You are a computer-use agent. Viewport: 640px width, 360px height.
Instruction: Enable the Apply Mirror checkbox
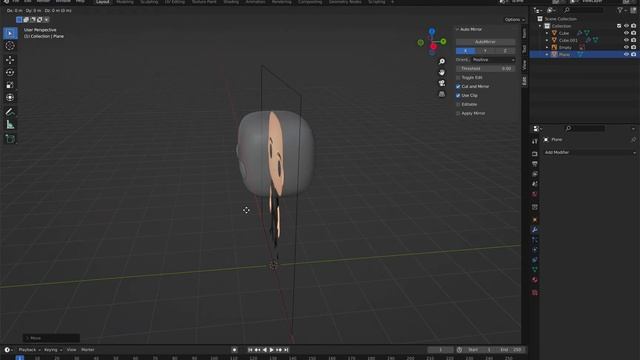tap(458, 113)
